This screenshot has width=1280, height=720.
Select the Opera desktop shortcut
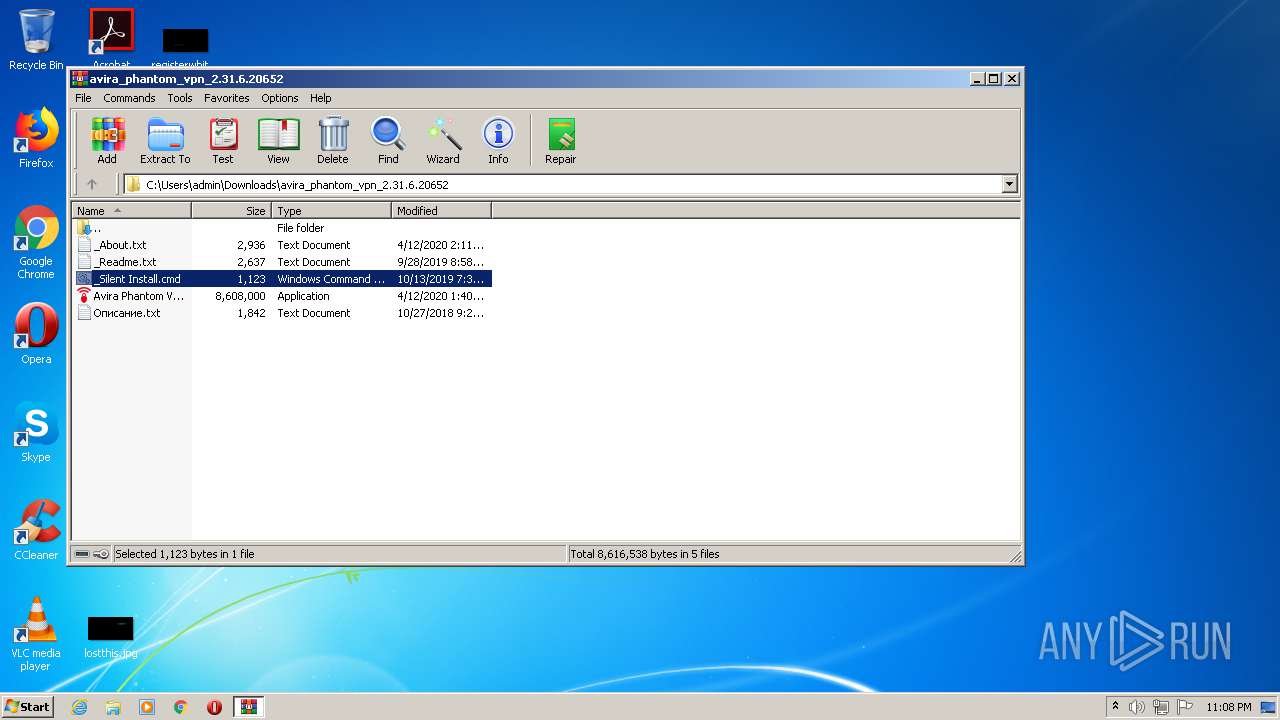click(x=36, y=334)
